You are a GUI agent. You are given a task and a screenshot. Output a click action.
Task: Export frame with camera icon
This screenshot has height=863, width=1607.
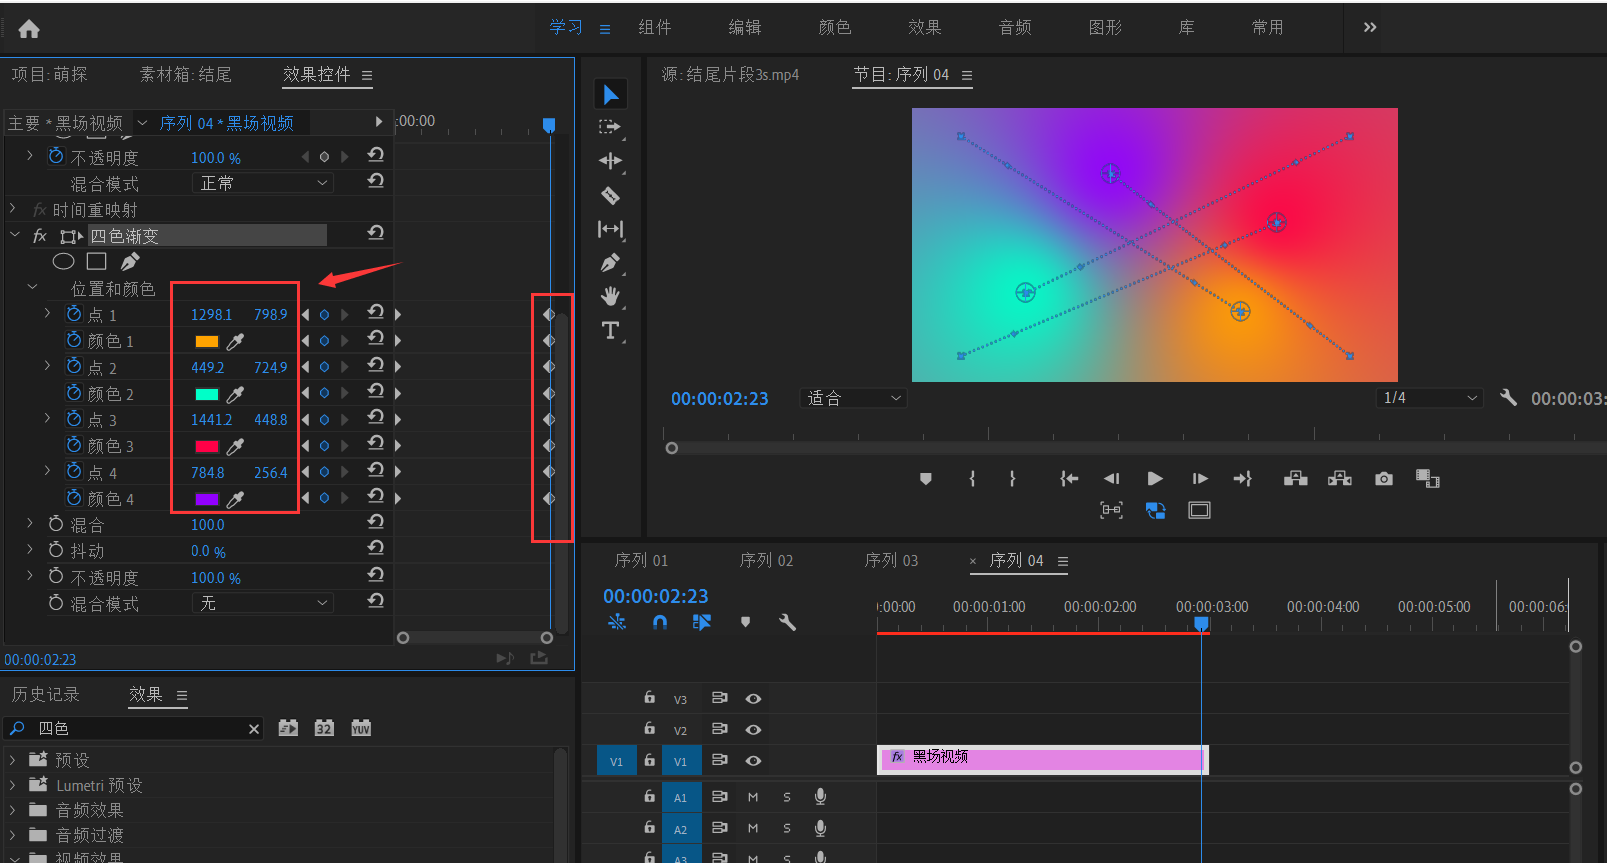click(1384, 479)
